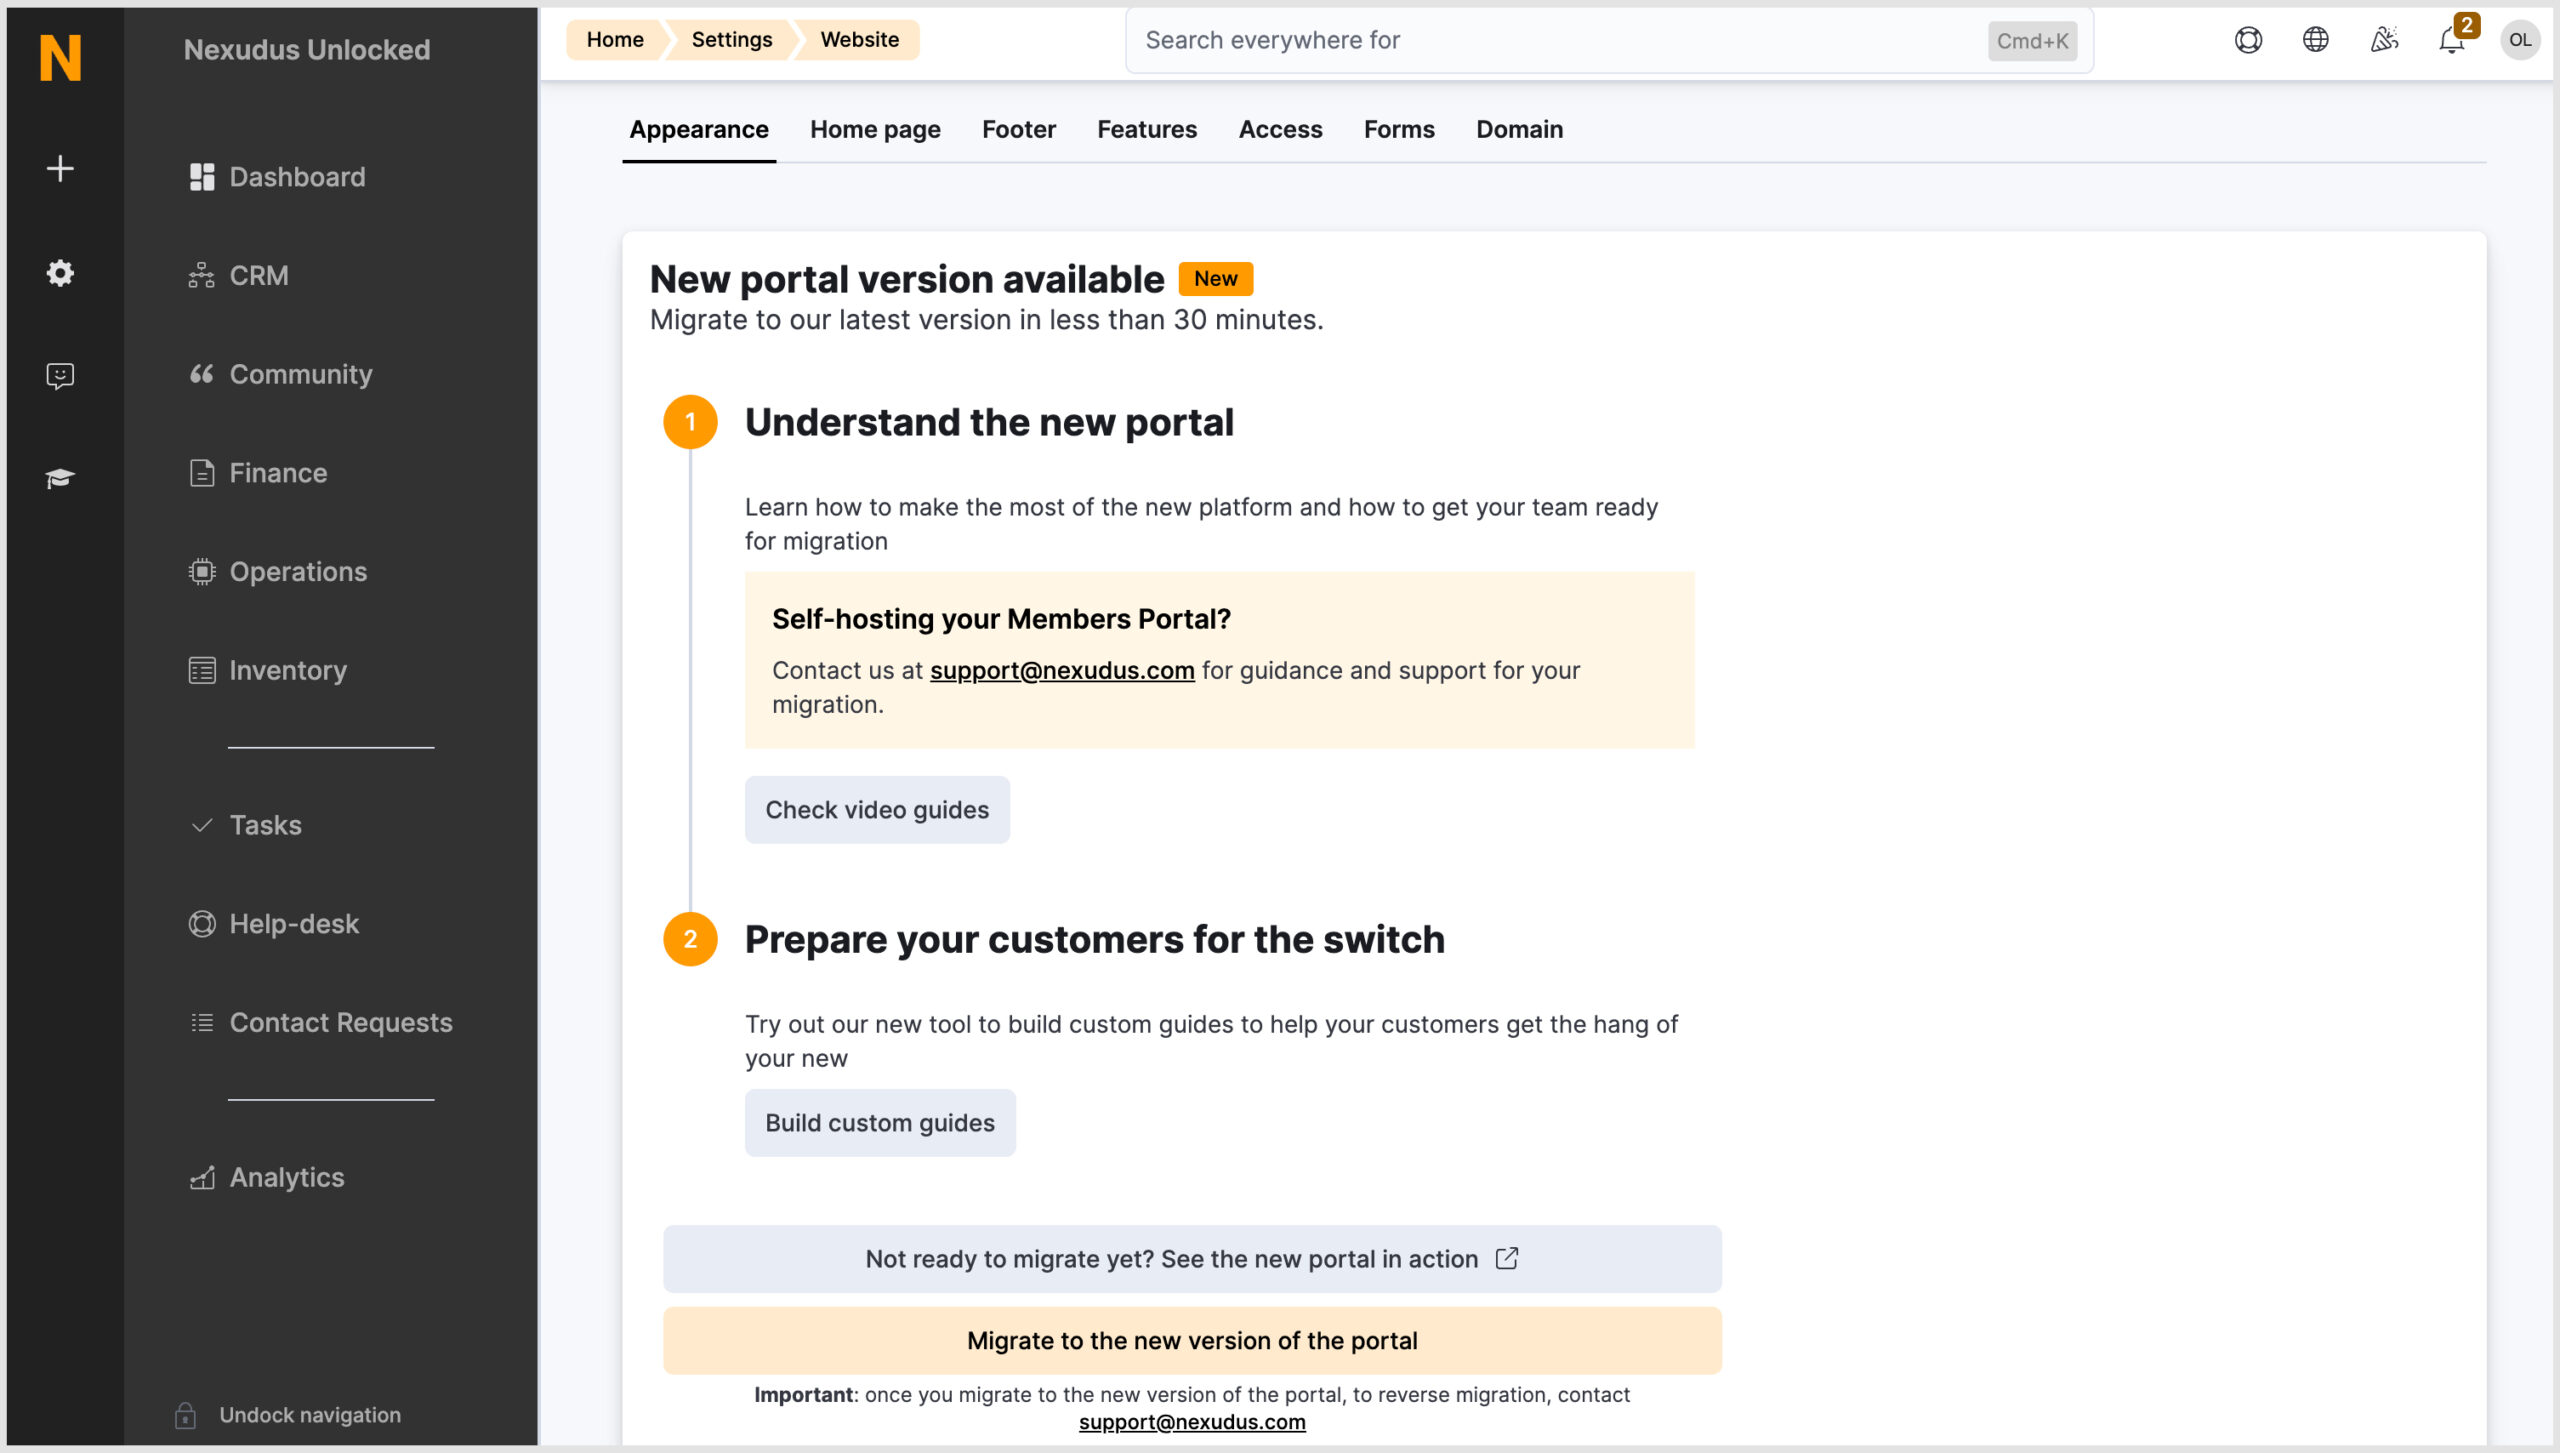This screenshot has height=1453, width=2560.
Task: Open the Contact Requests menu item
Action: pyautogui.click(x=321, y=1022)
